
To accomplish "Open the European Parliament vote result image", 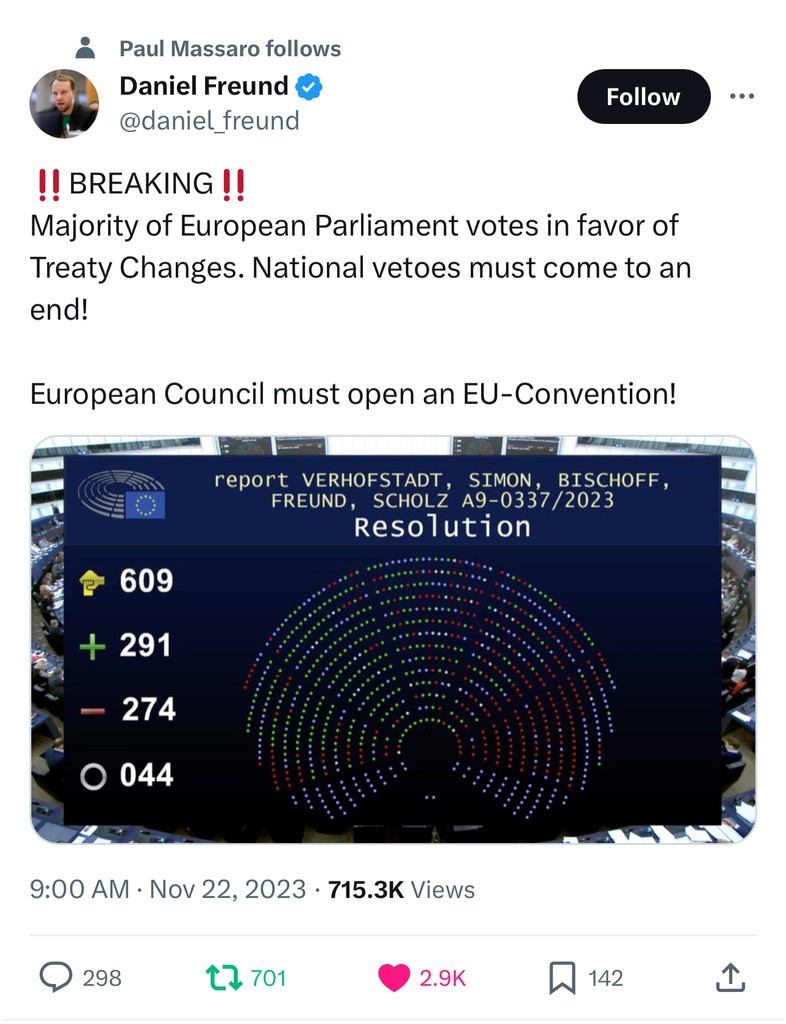I will [392, 640].
